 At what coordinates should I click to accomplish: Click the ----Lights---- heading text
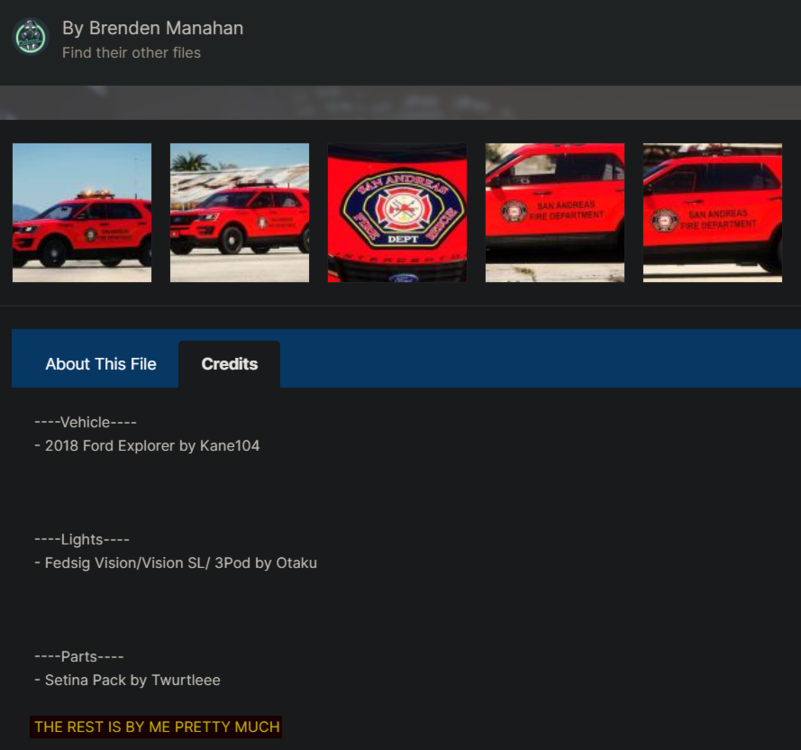(x=82, y=540)
